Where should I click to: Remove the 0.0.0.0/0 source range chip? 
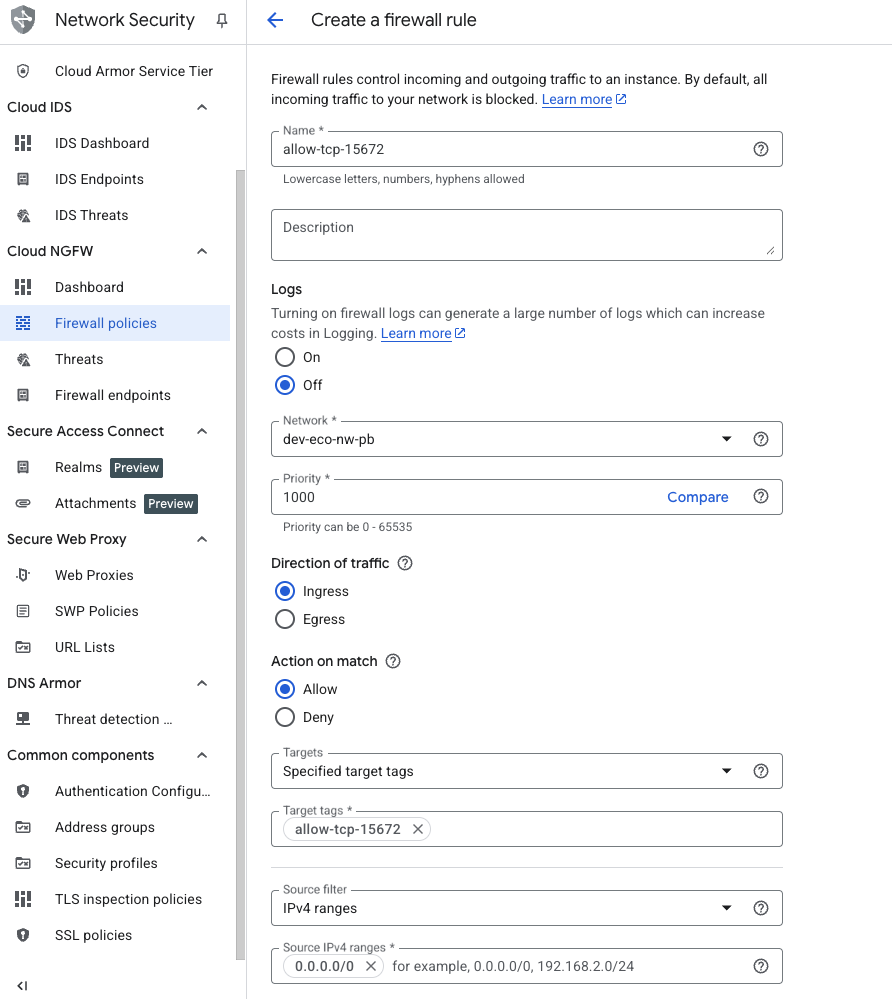click(x=370, y=966)
